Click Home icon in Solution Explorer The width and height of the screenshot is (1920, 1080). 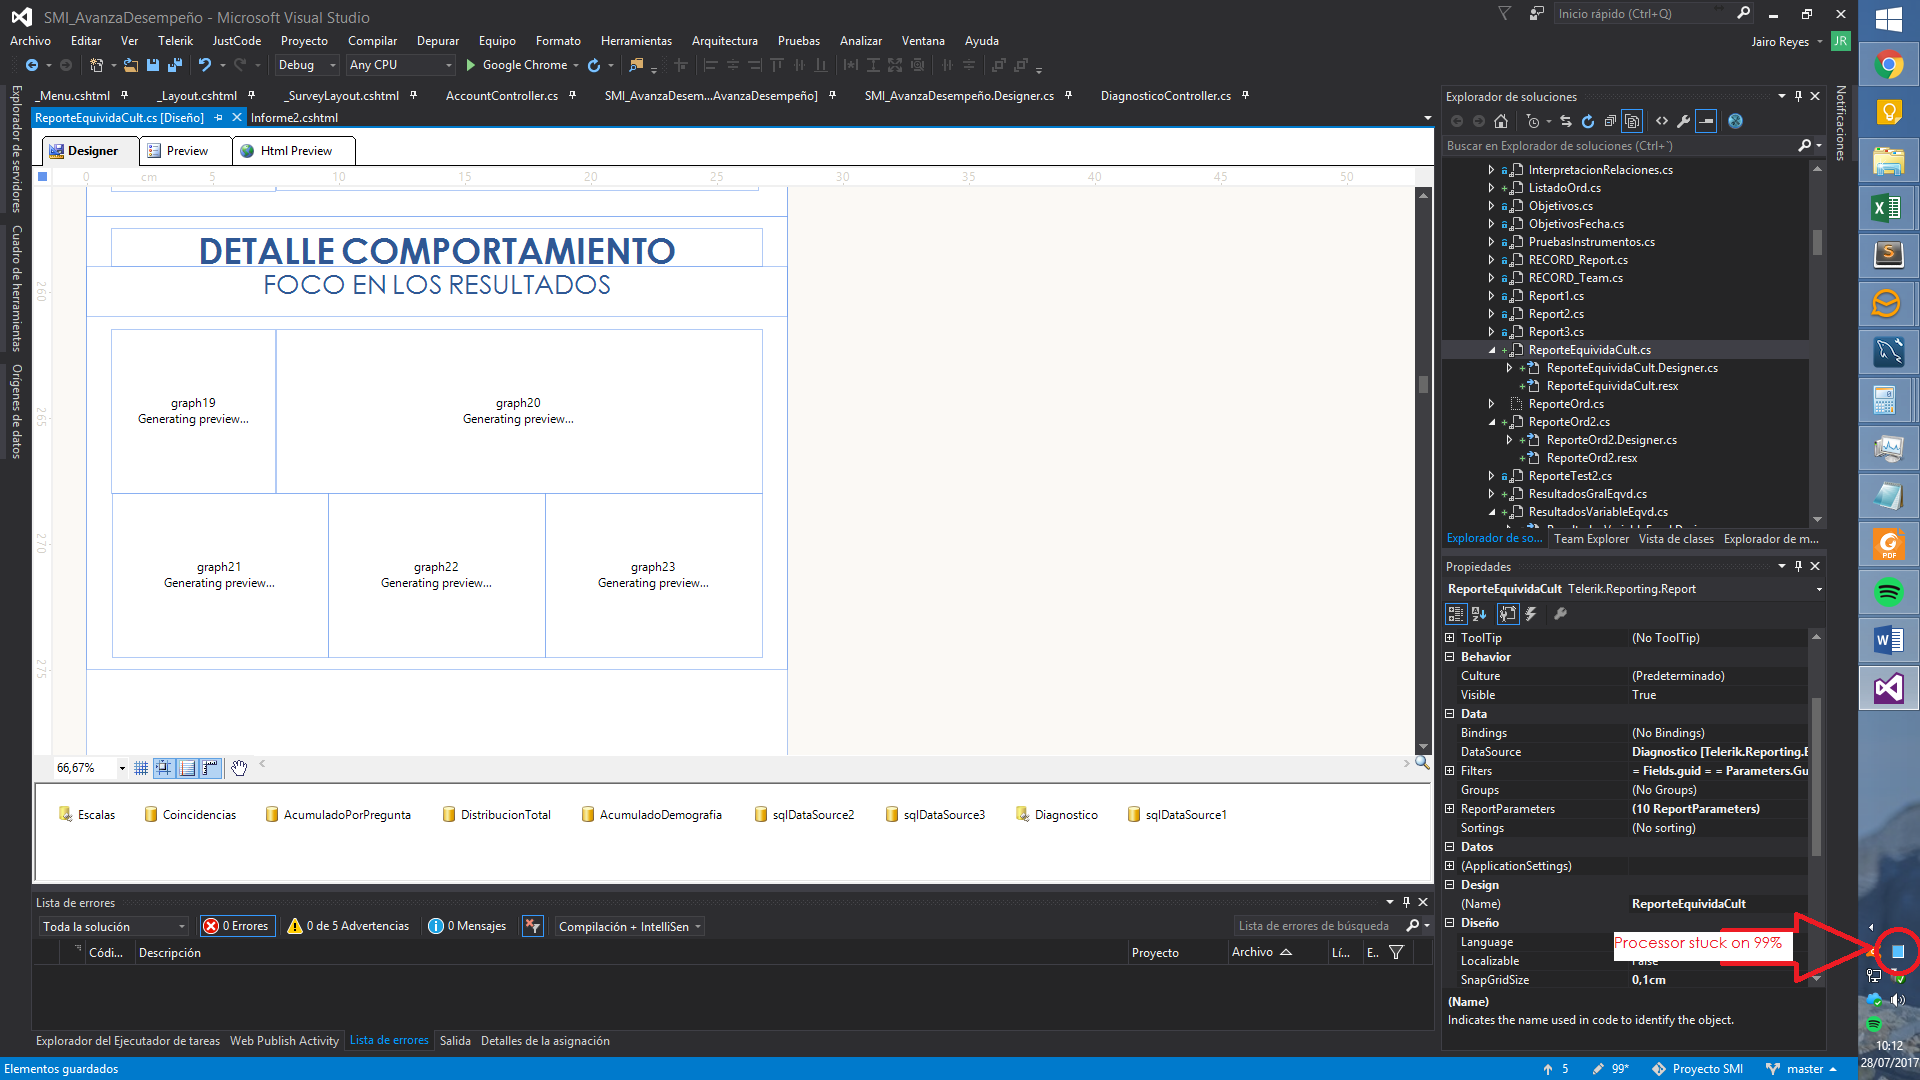tap(1501, 121)
